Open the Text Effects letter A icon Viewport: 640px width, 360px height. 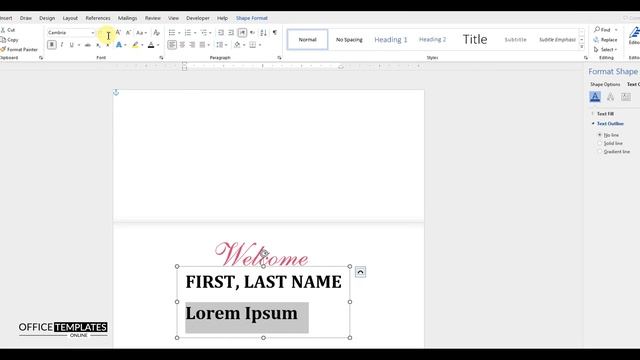(x=119, y=45)
